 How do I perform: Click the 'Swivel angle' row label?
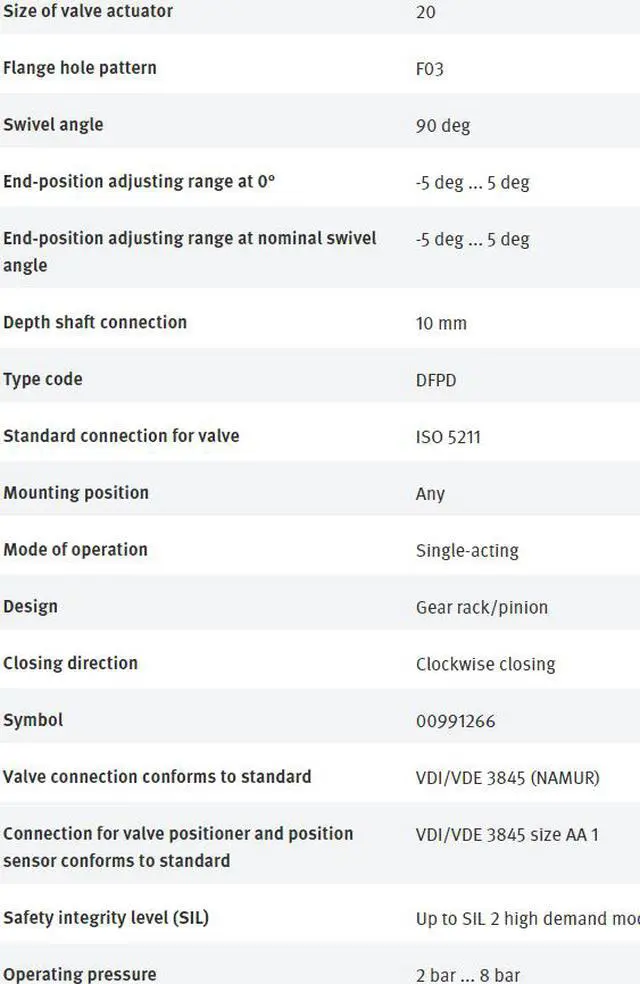(53, 125)
